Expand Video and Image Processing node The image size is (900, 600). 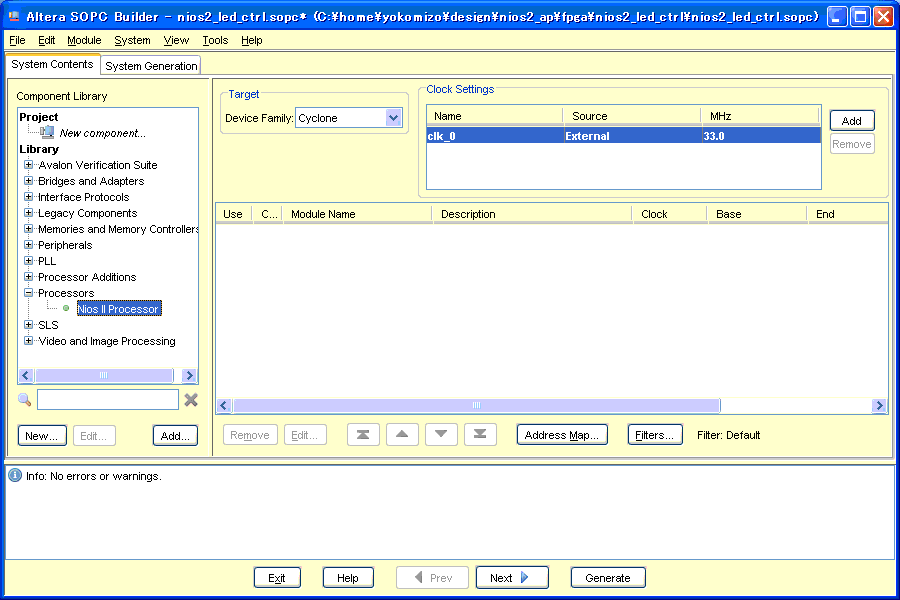(28, 341)
